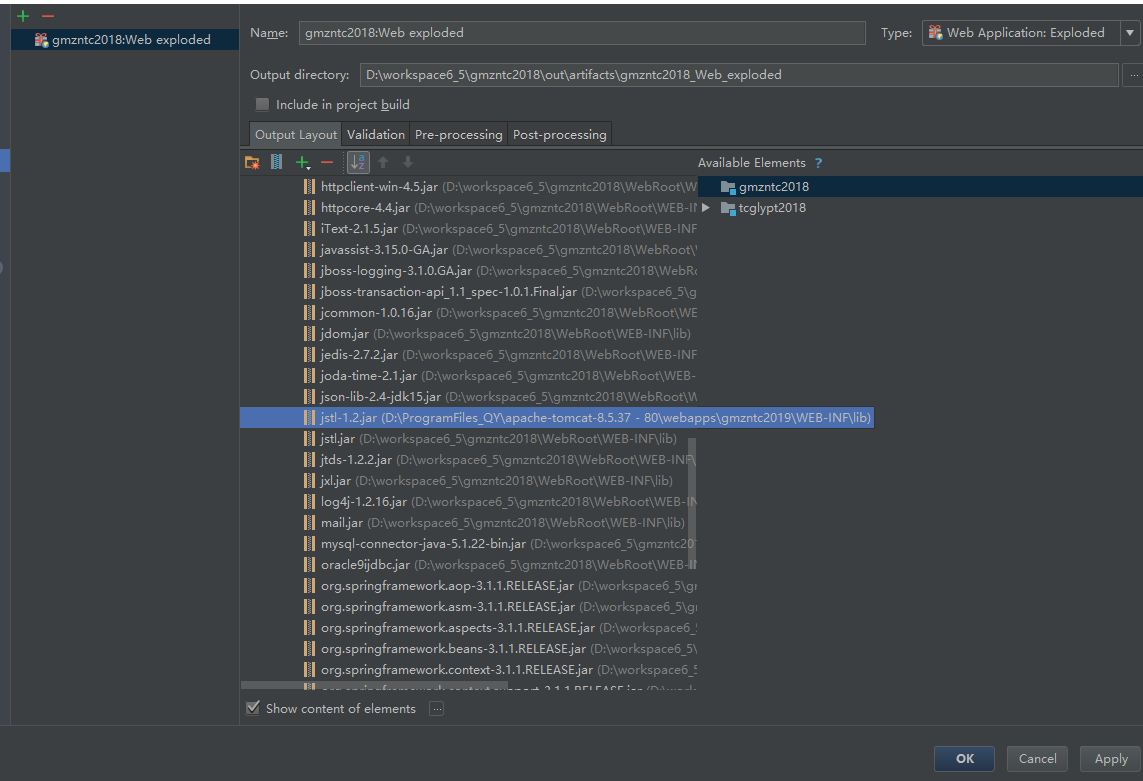1143x781 pixels.
Task: Select org.springframework.context-3.1.1.RELEASE.jar row
Action: click(x=469, y=669)
